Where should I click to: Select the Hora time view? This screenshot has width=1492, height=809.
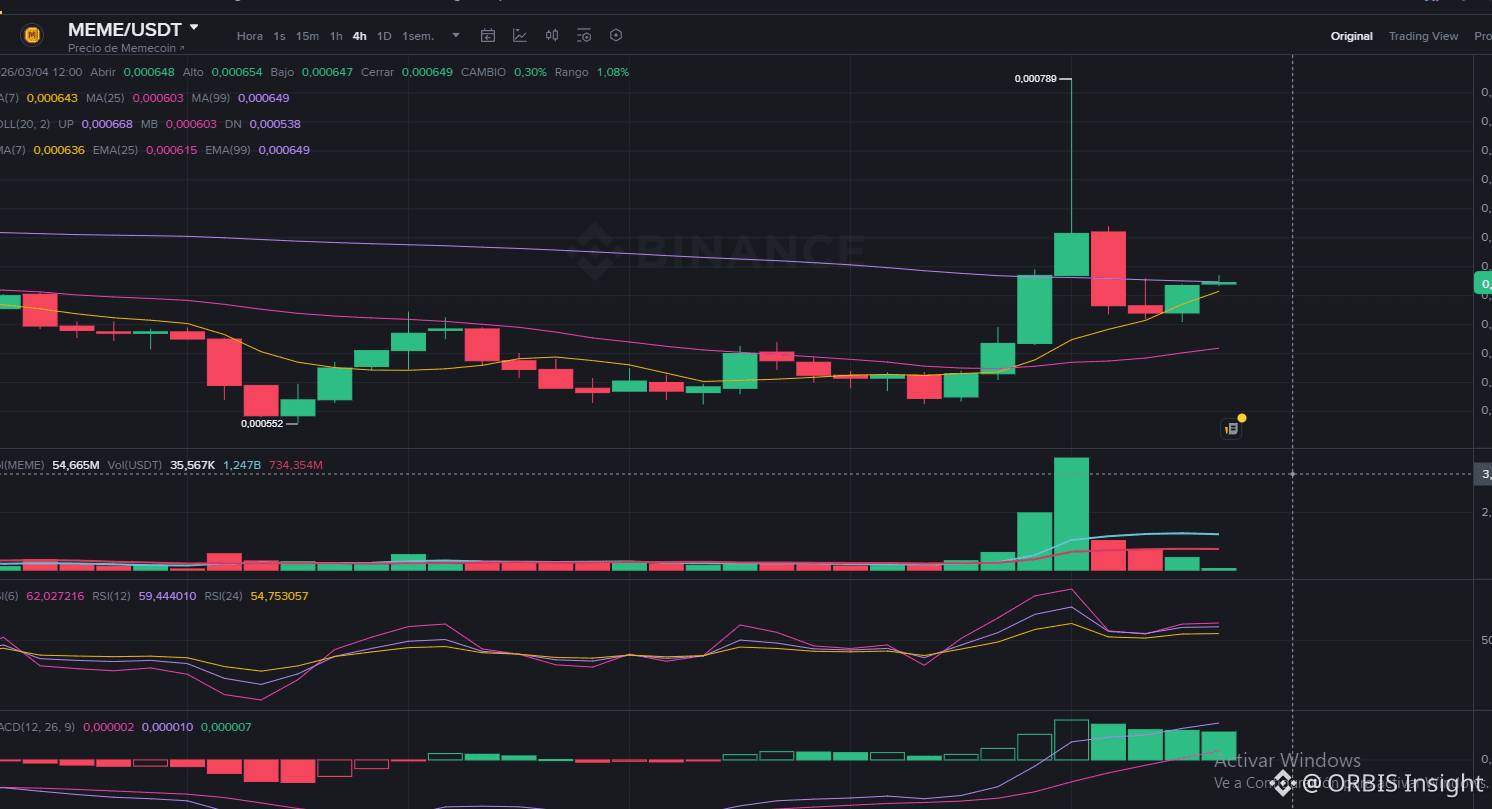(x=250, y=36)
